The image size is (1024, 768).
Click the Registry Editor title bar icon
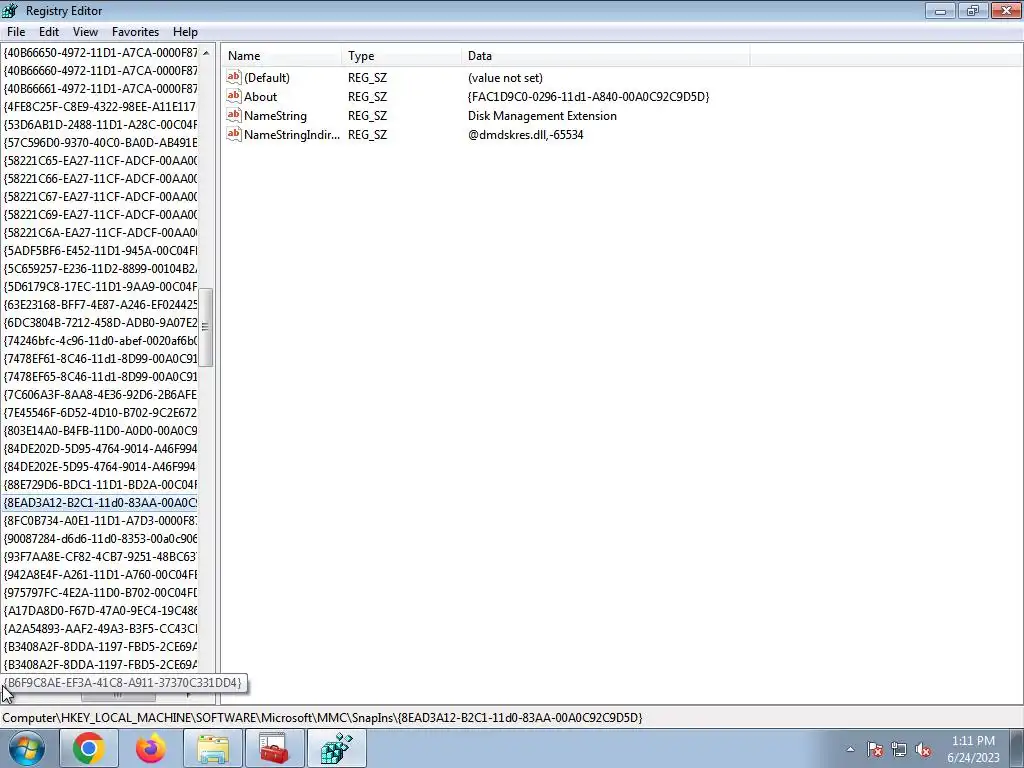click(10, 10)
